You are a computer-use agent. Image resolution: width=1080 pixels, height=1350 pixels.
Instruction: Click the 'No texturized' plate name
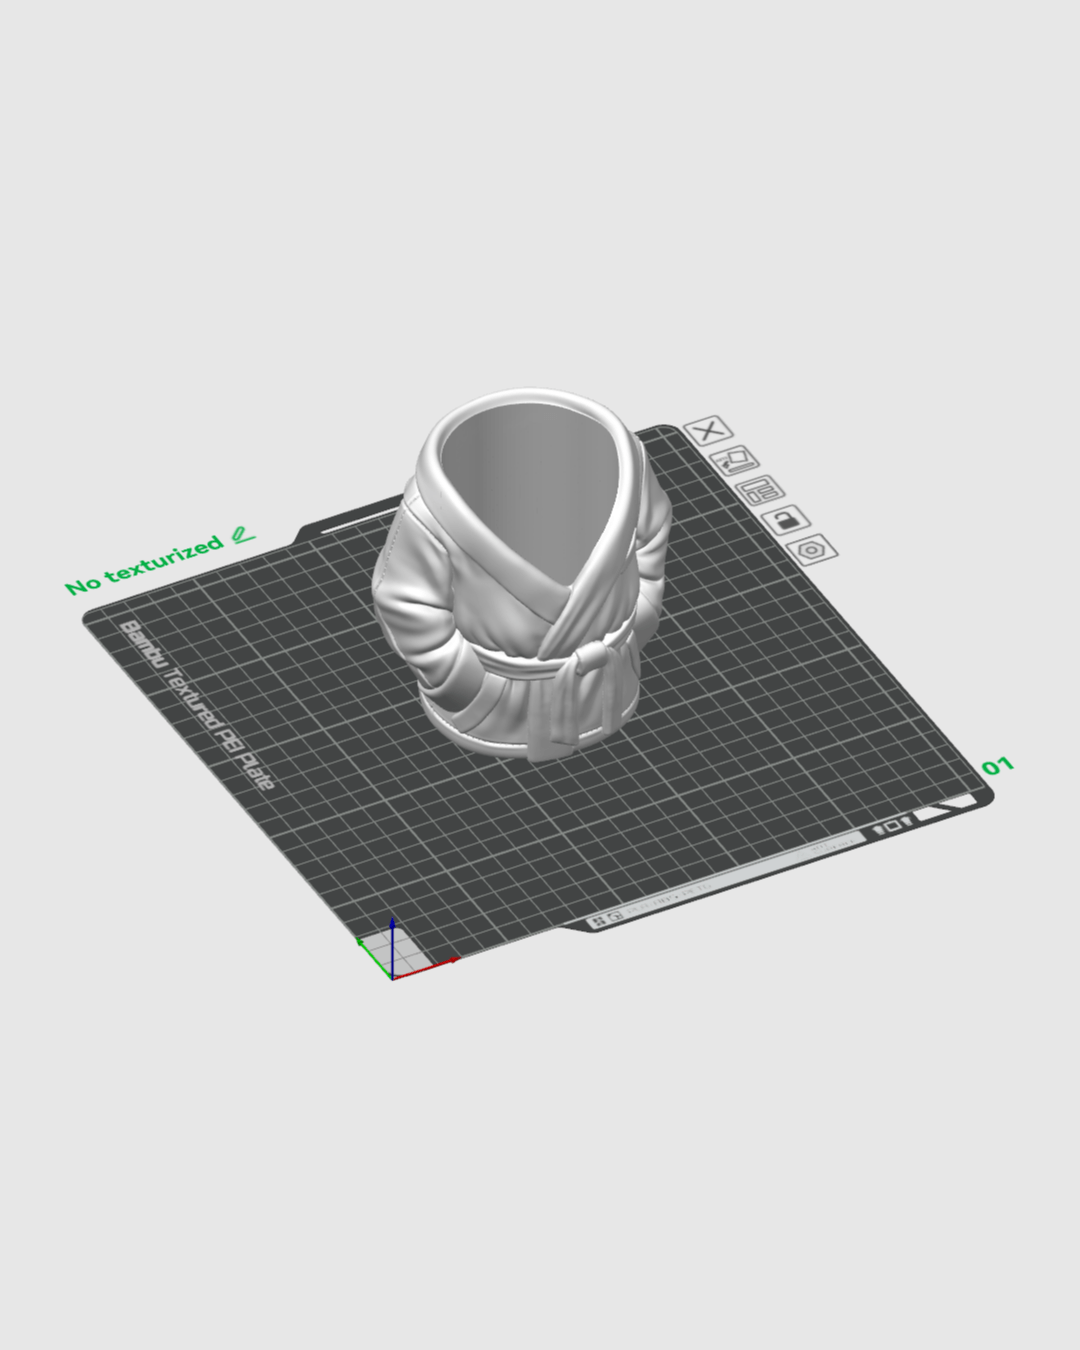(x=143, y=566)
